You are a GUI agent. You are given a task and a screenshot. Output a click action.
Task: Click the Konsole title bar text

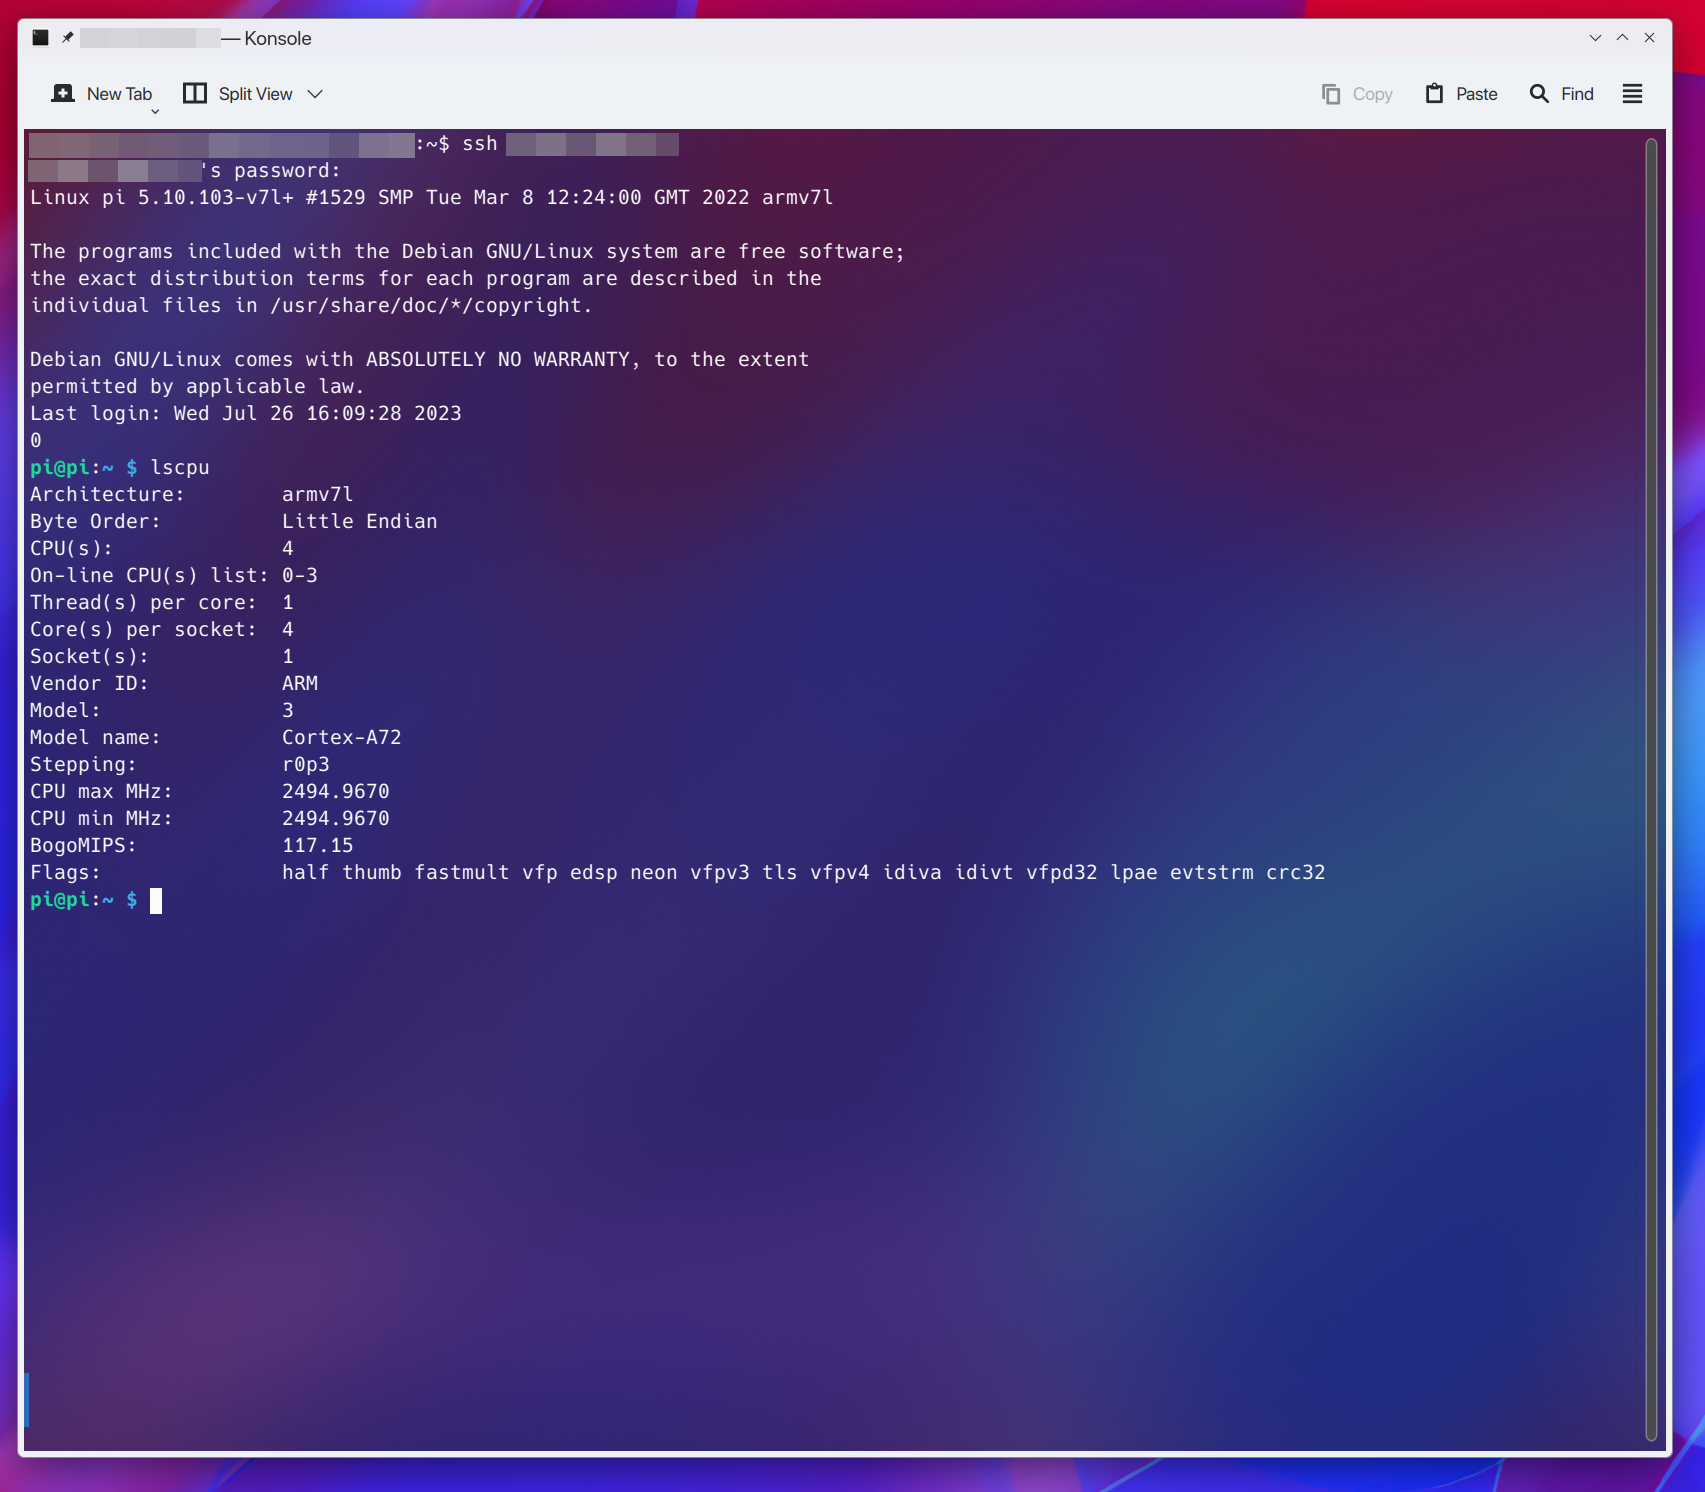click(277, 38)
